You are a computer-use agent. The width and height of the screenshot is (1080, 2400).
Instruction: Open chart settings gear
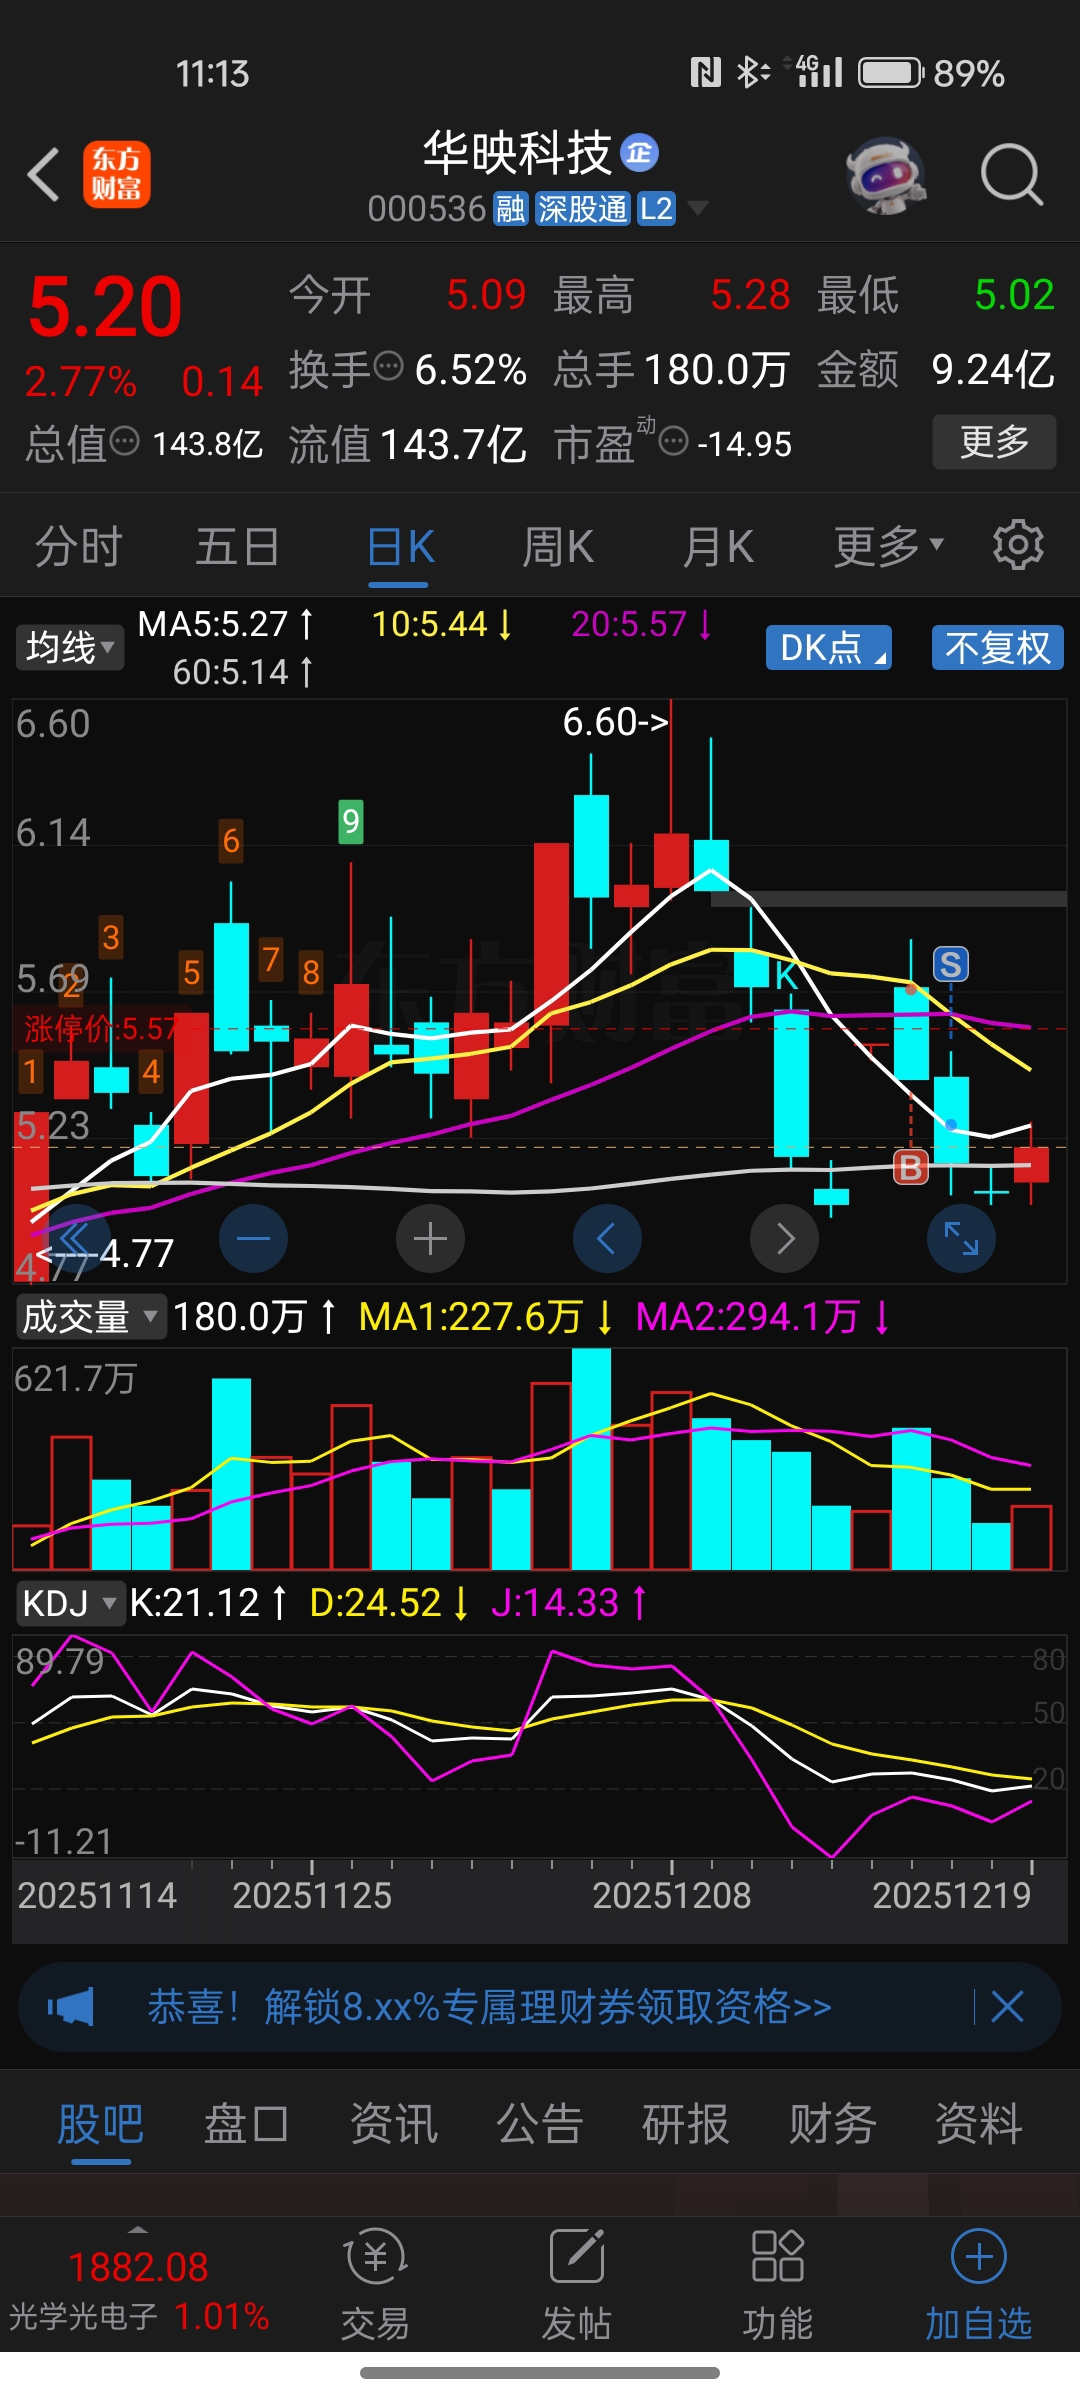tap(1018, 545)
